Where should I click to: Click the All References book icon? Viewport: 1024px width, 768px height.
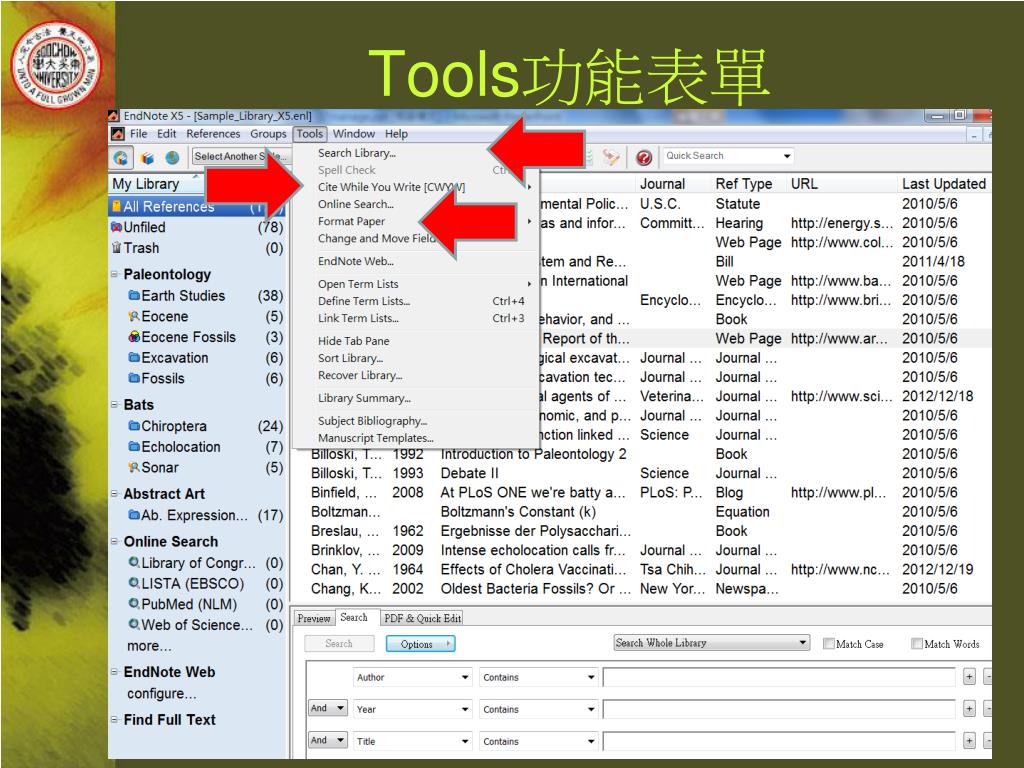(116, 206)
